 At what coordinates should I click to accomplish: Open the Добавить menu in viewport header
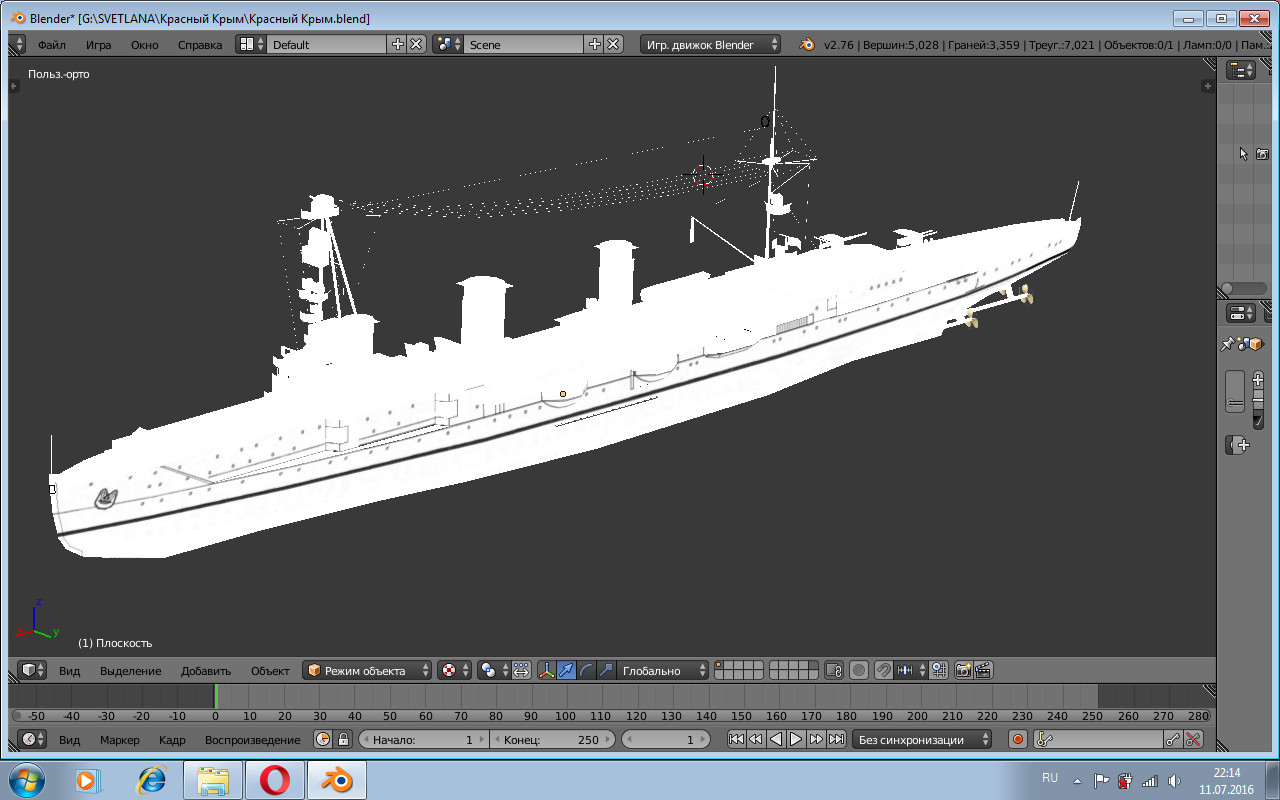pos(206,670)
